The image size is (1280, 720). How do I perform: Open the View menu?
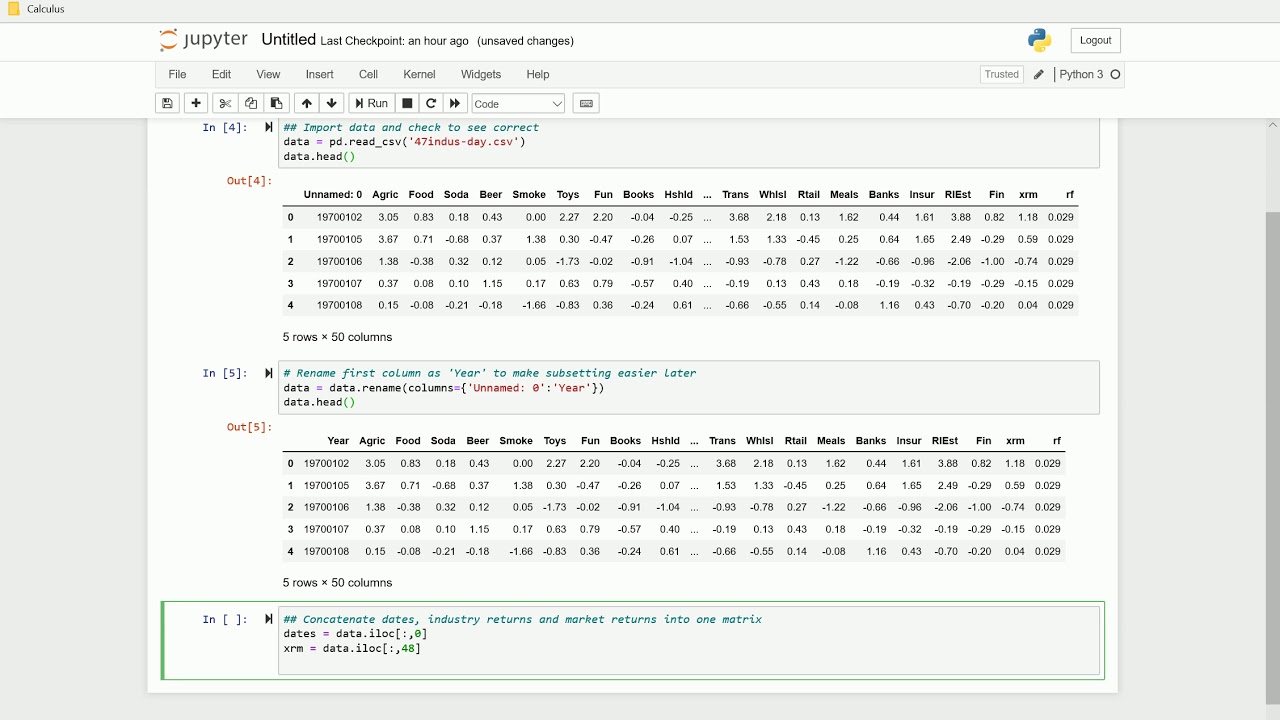[268, 74]
